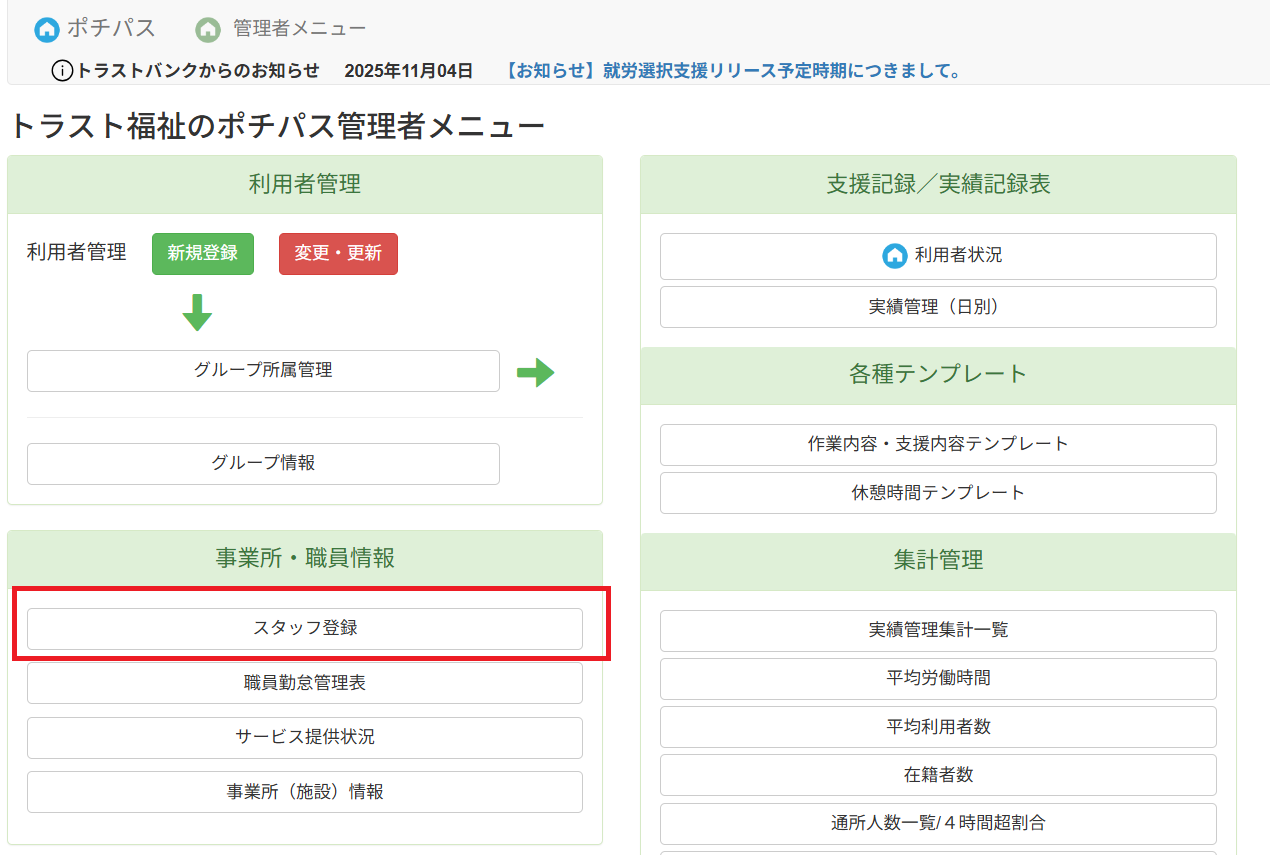
Task: Open グループ情報
Action: (x=263, y=463)
